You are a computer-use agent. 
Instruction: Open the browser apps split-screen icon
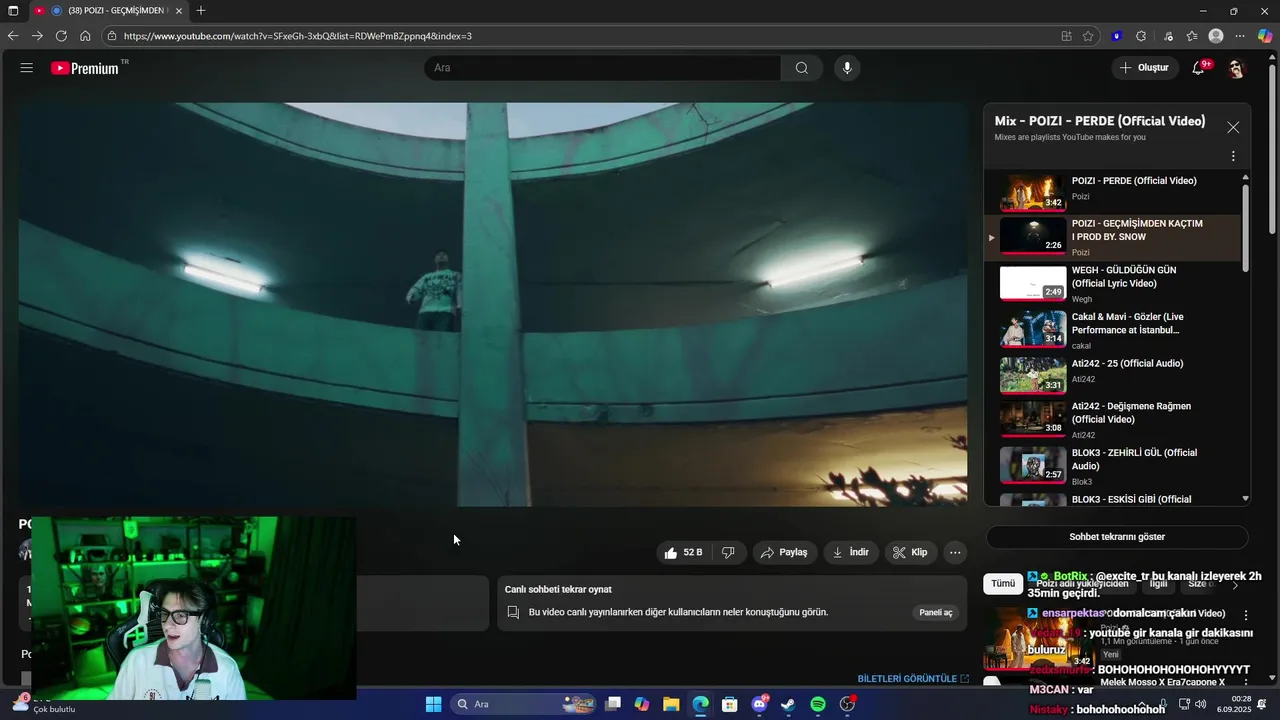tap(1066, 36)
